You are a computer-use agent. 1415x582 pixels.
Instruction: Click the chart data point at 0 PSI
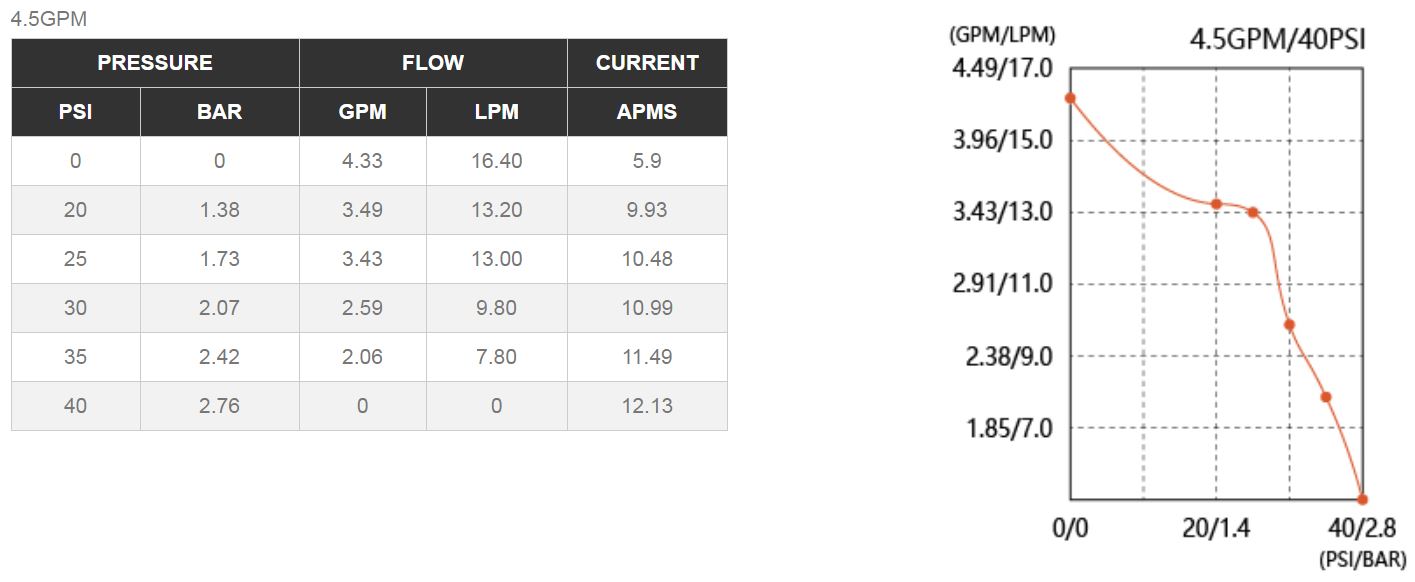pos(1070,98)
